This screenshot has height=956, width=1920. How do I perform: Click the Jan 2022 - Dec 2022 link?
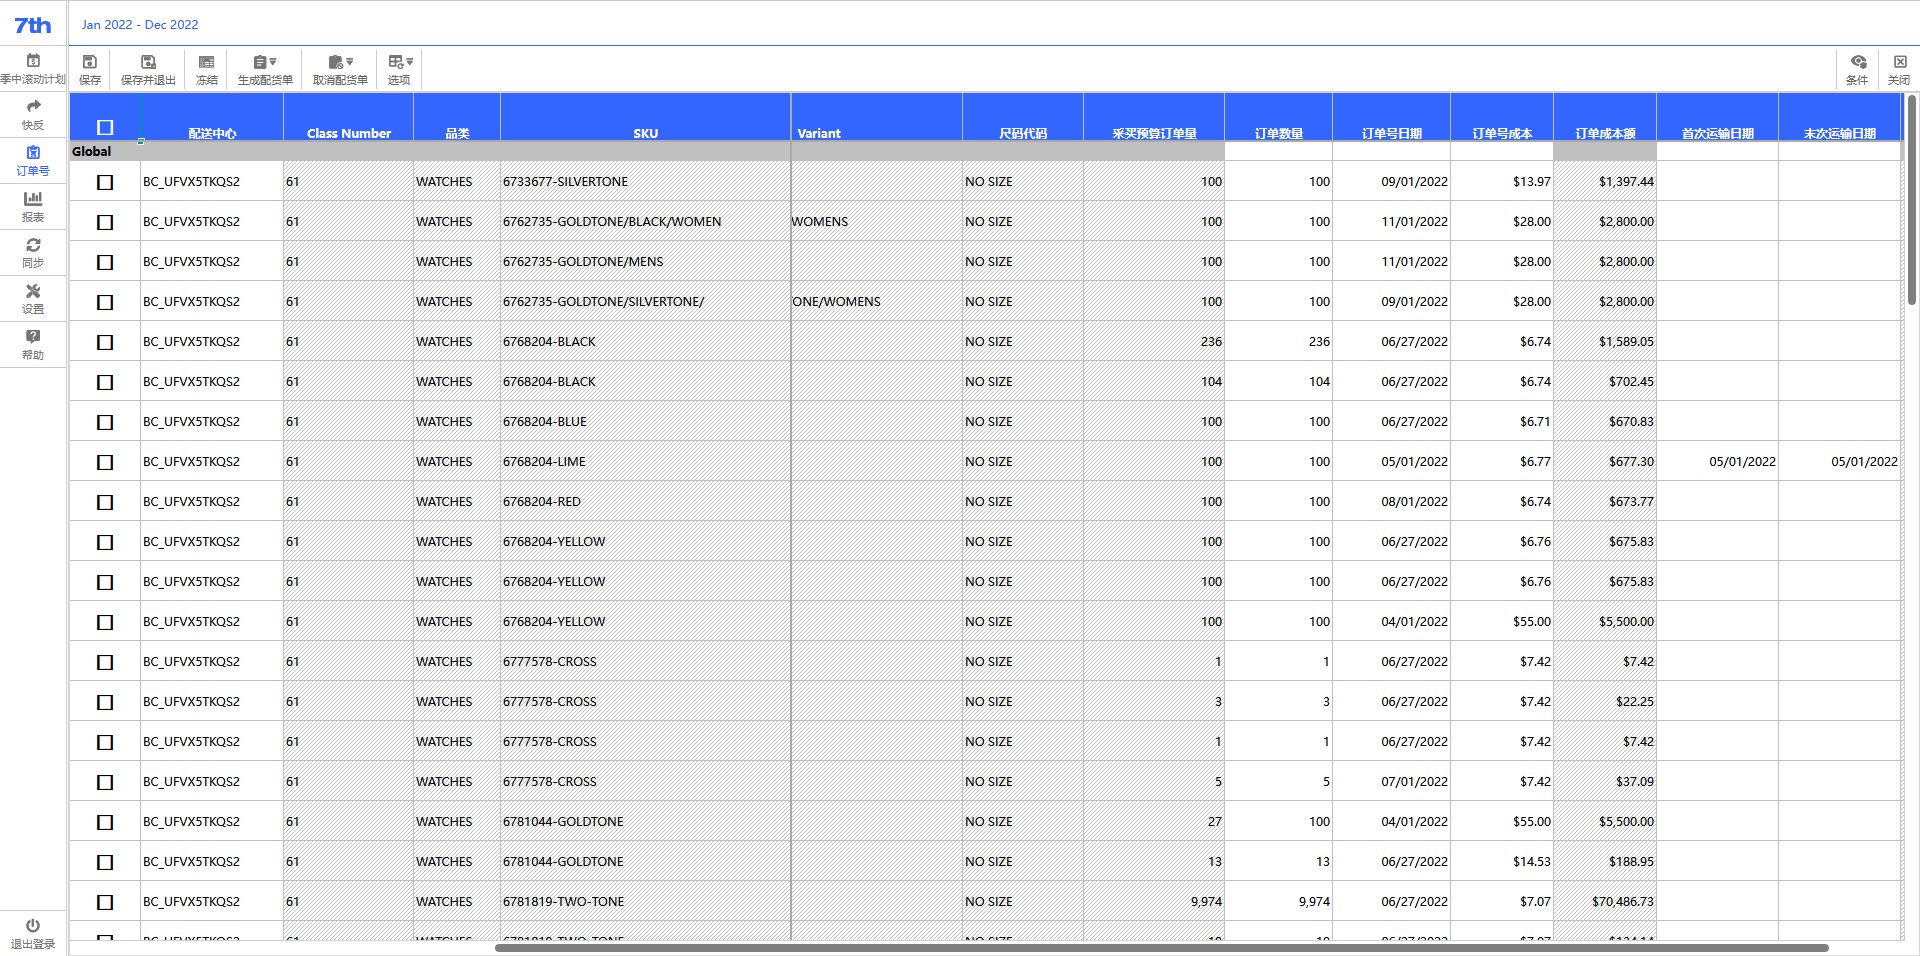(140, 24)
